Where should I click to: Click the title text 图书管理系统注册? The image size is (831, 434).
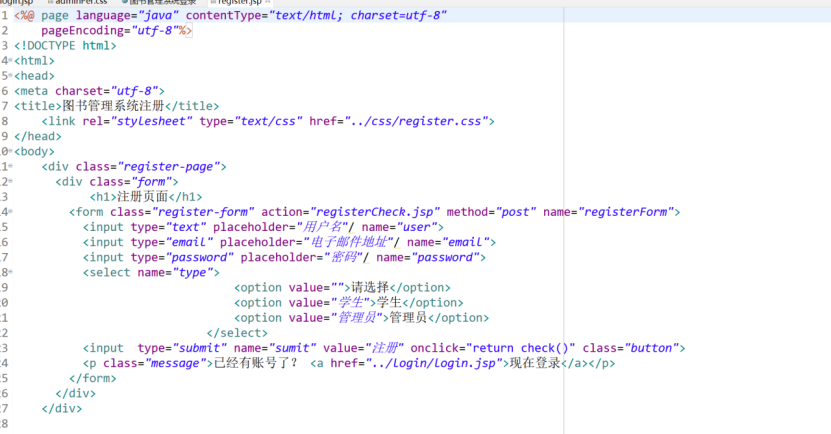click(113, 106)
